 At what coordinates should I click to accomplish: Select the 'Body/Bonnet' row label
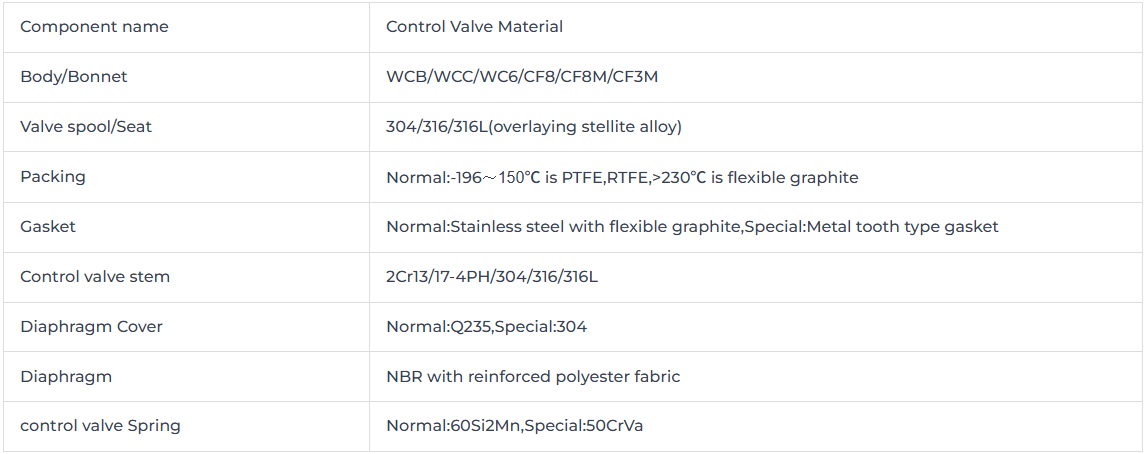point(186,77)
